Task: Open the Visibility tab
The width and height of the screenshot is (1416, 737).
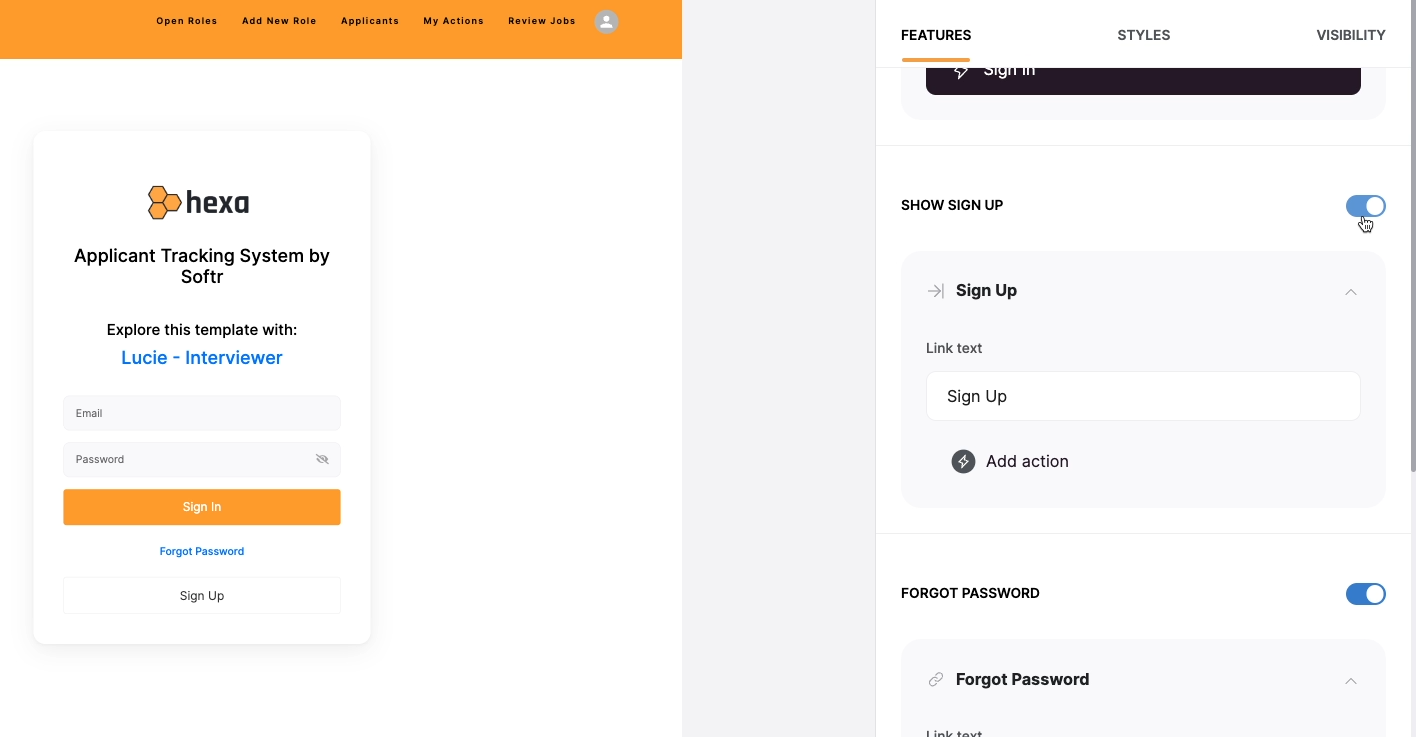Action: click(x=1351, y=35)
